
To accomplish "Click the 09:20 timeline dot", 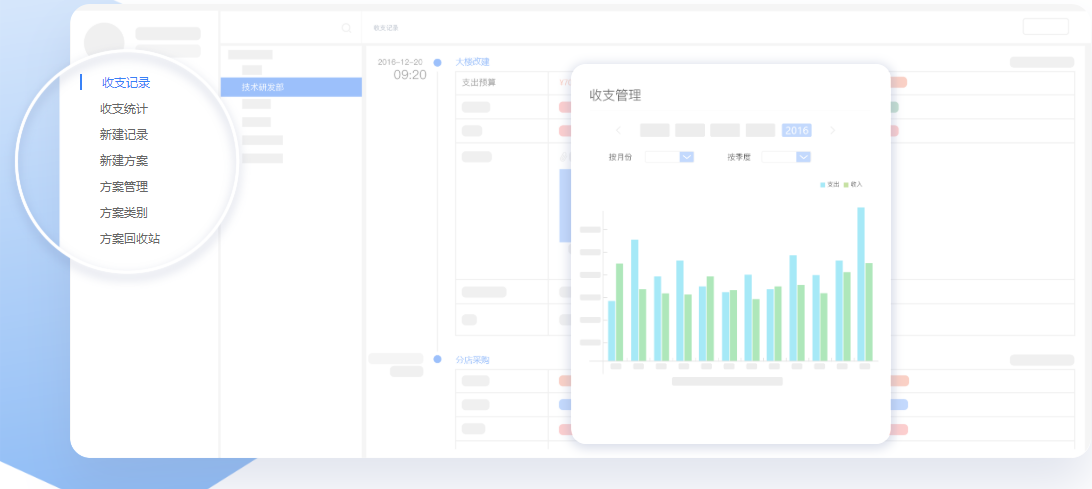I will click(437, 62).
